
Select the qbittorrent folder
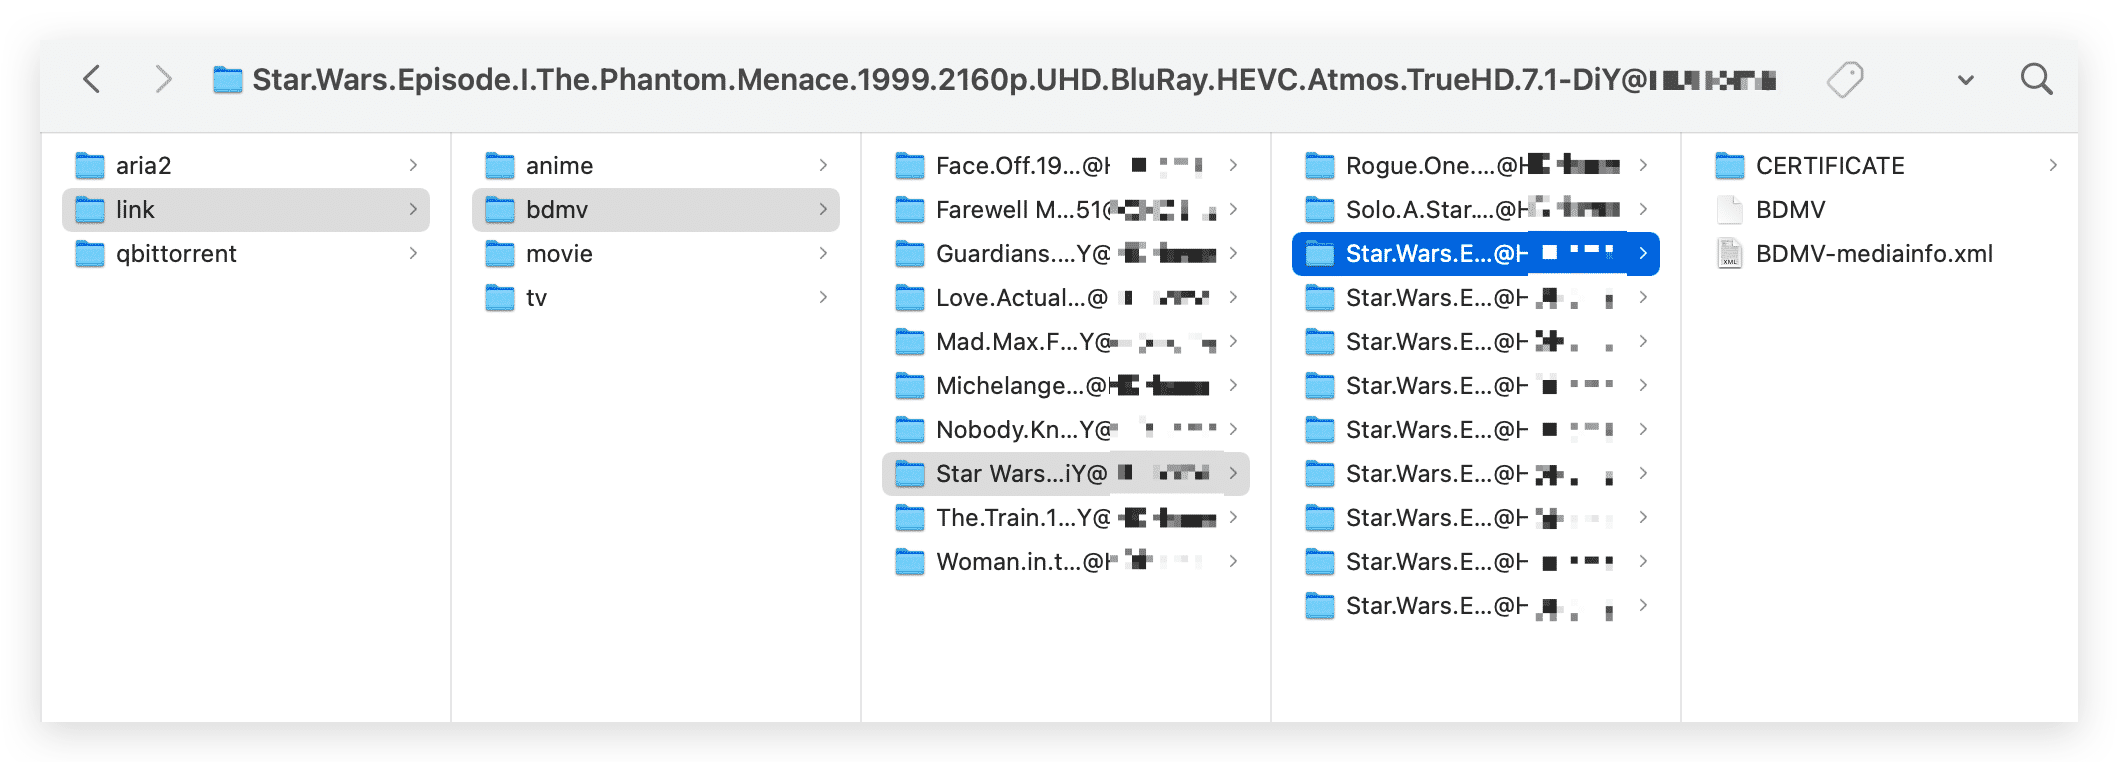(x=176, y=254)
